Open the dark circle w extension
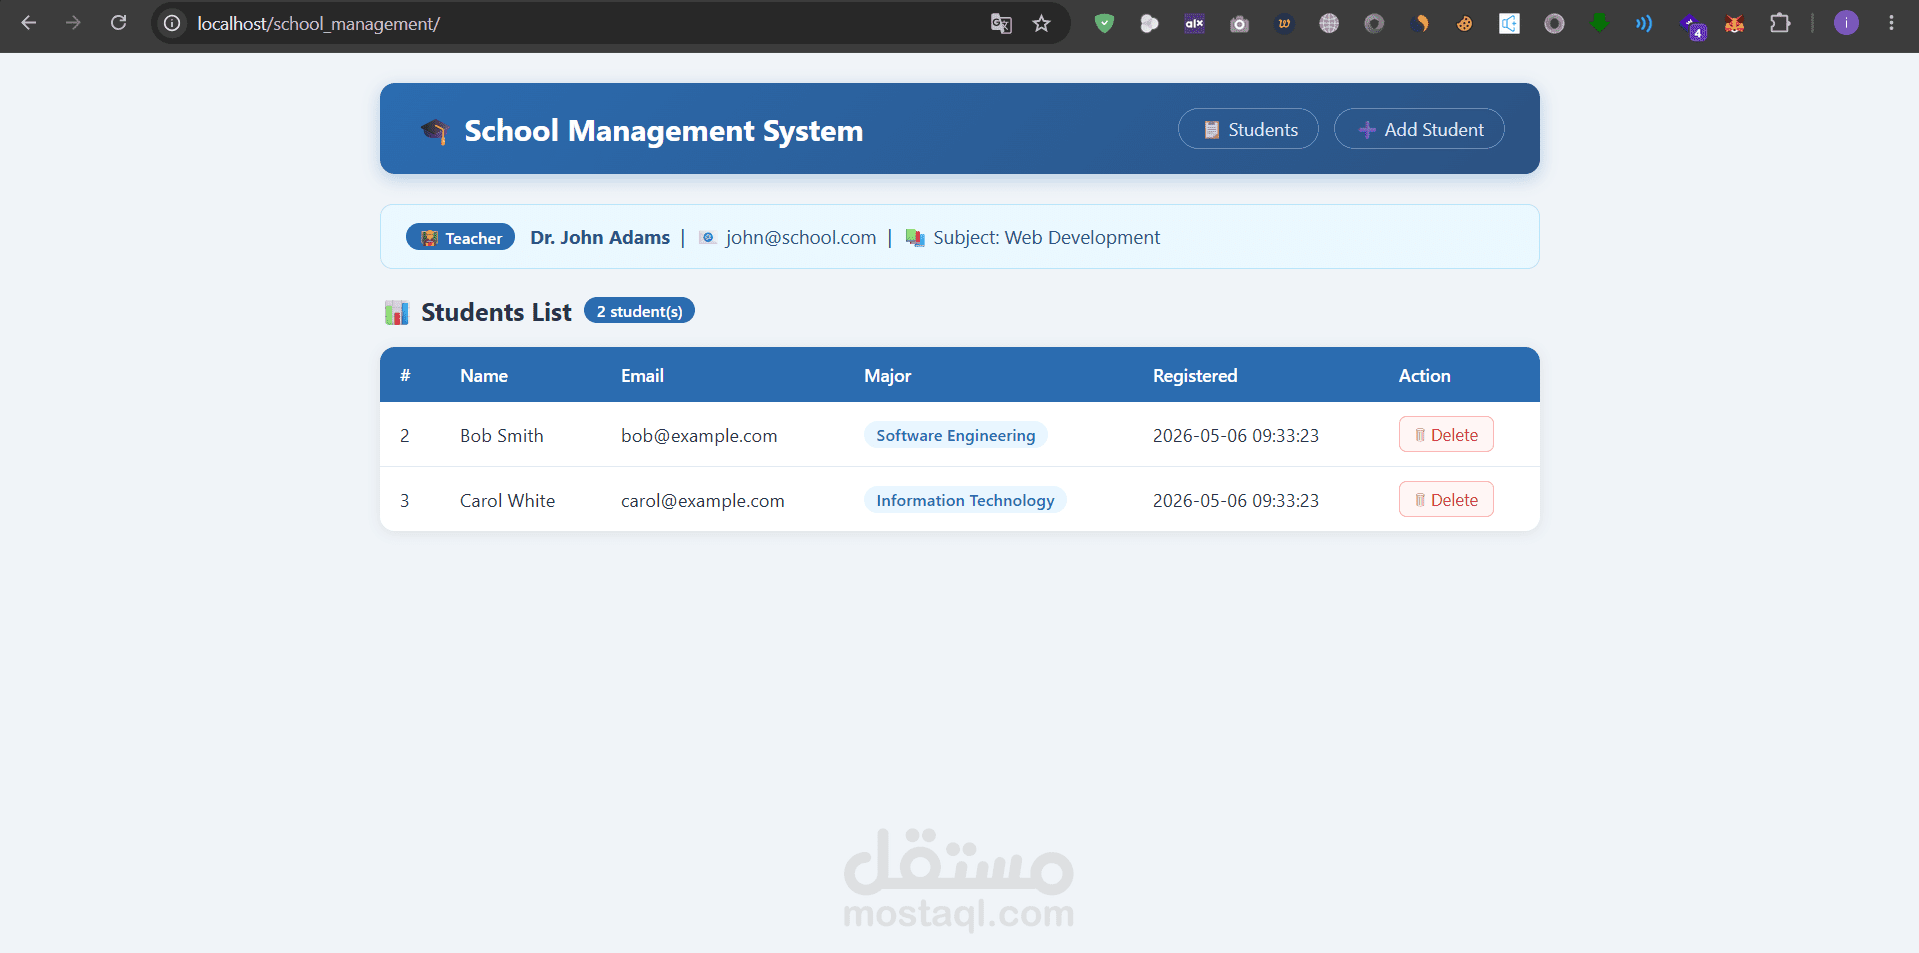 click(1284, 23)
